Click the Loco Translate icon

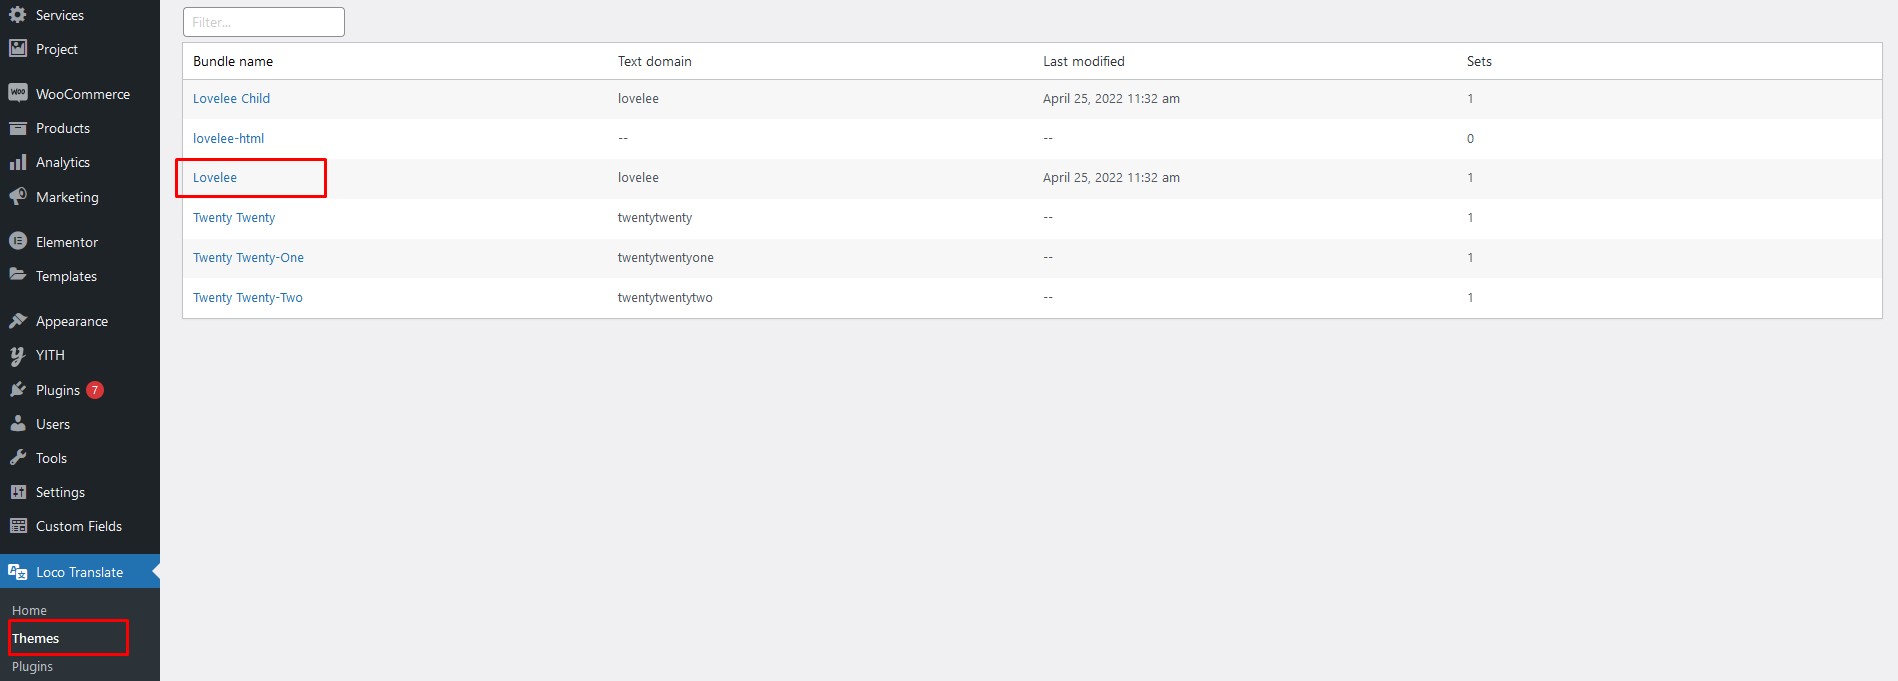(17, 572)
